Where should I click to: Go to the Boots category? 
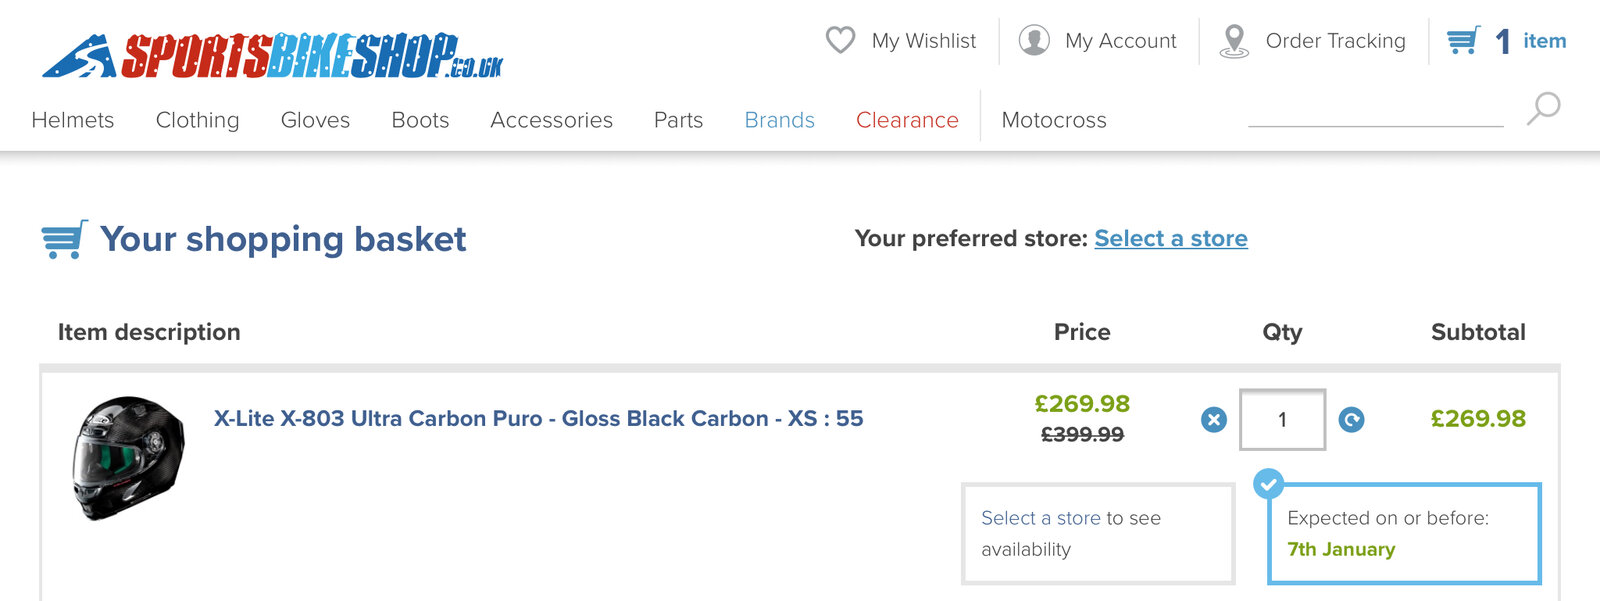(x=420, y=120)
